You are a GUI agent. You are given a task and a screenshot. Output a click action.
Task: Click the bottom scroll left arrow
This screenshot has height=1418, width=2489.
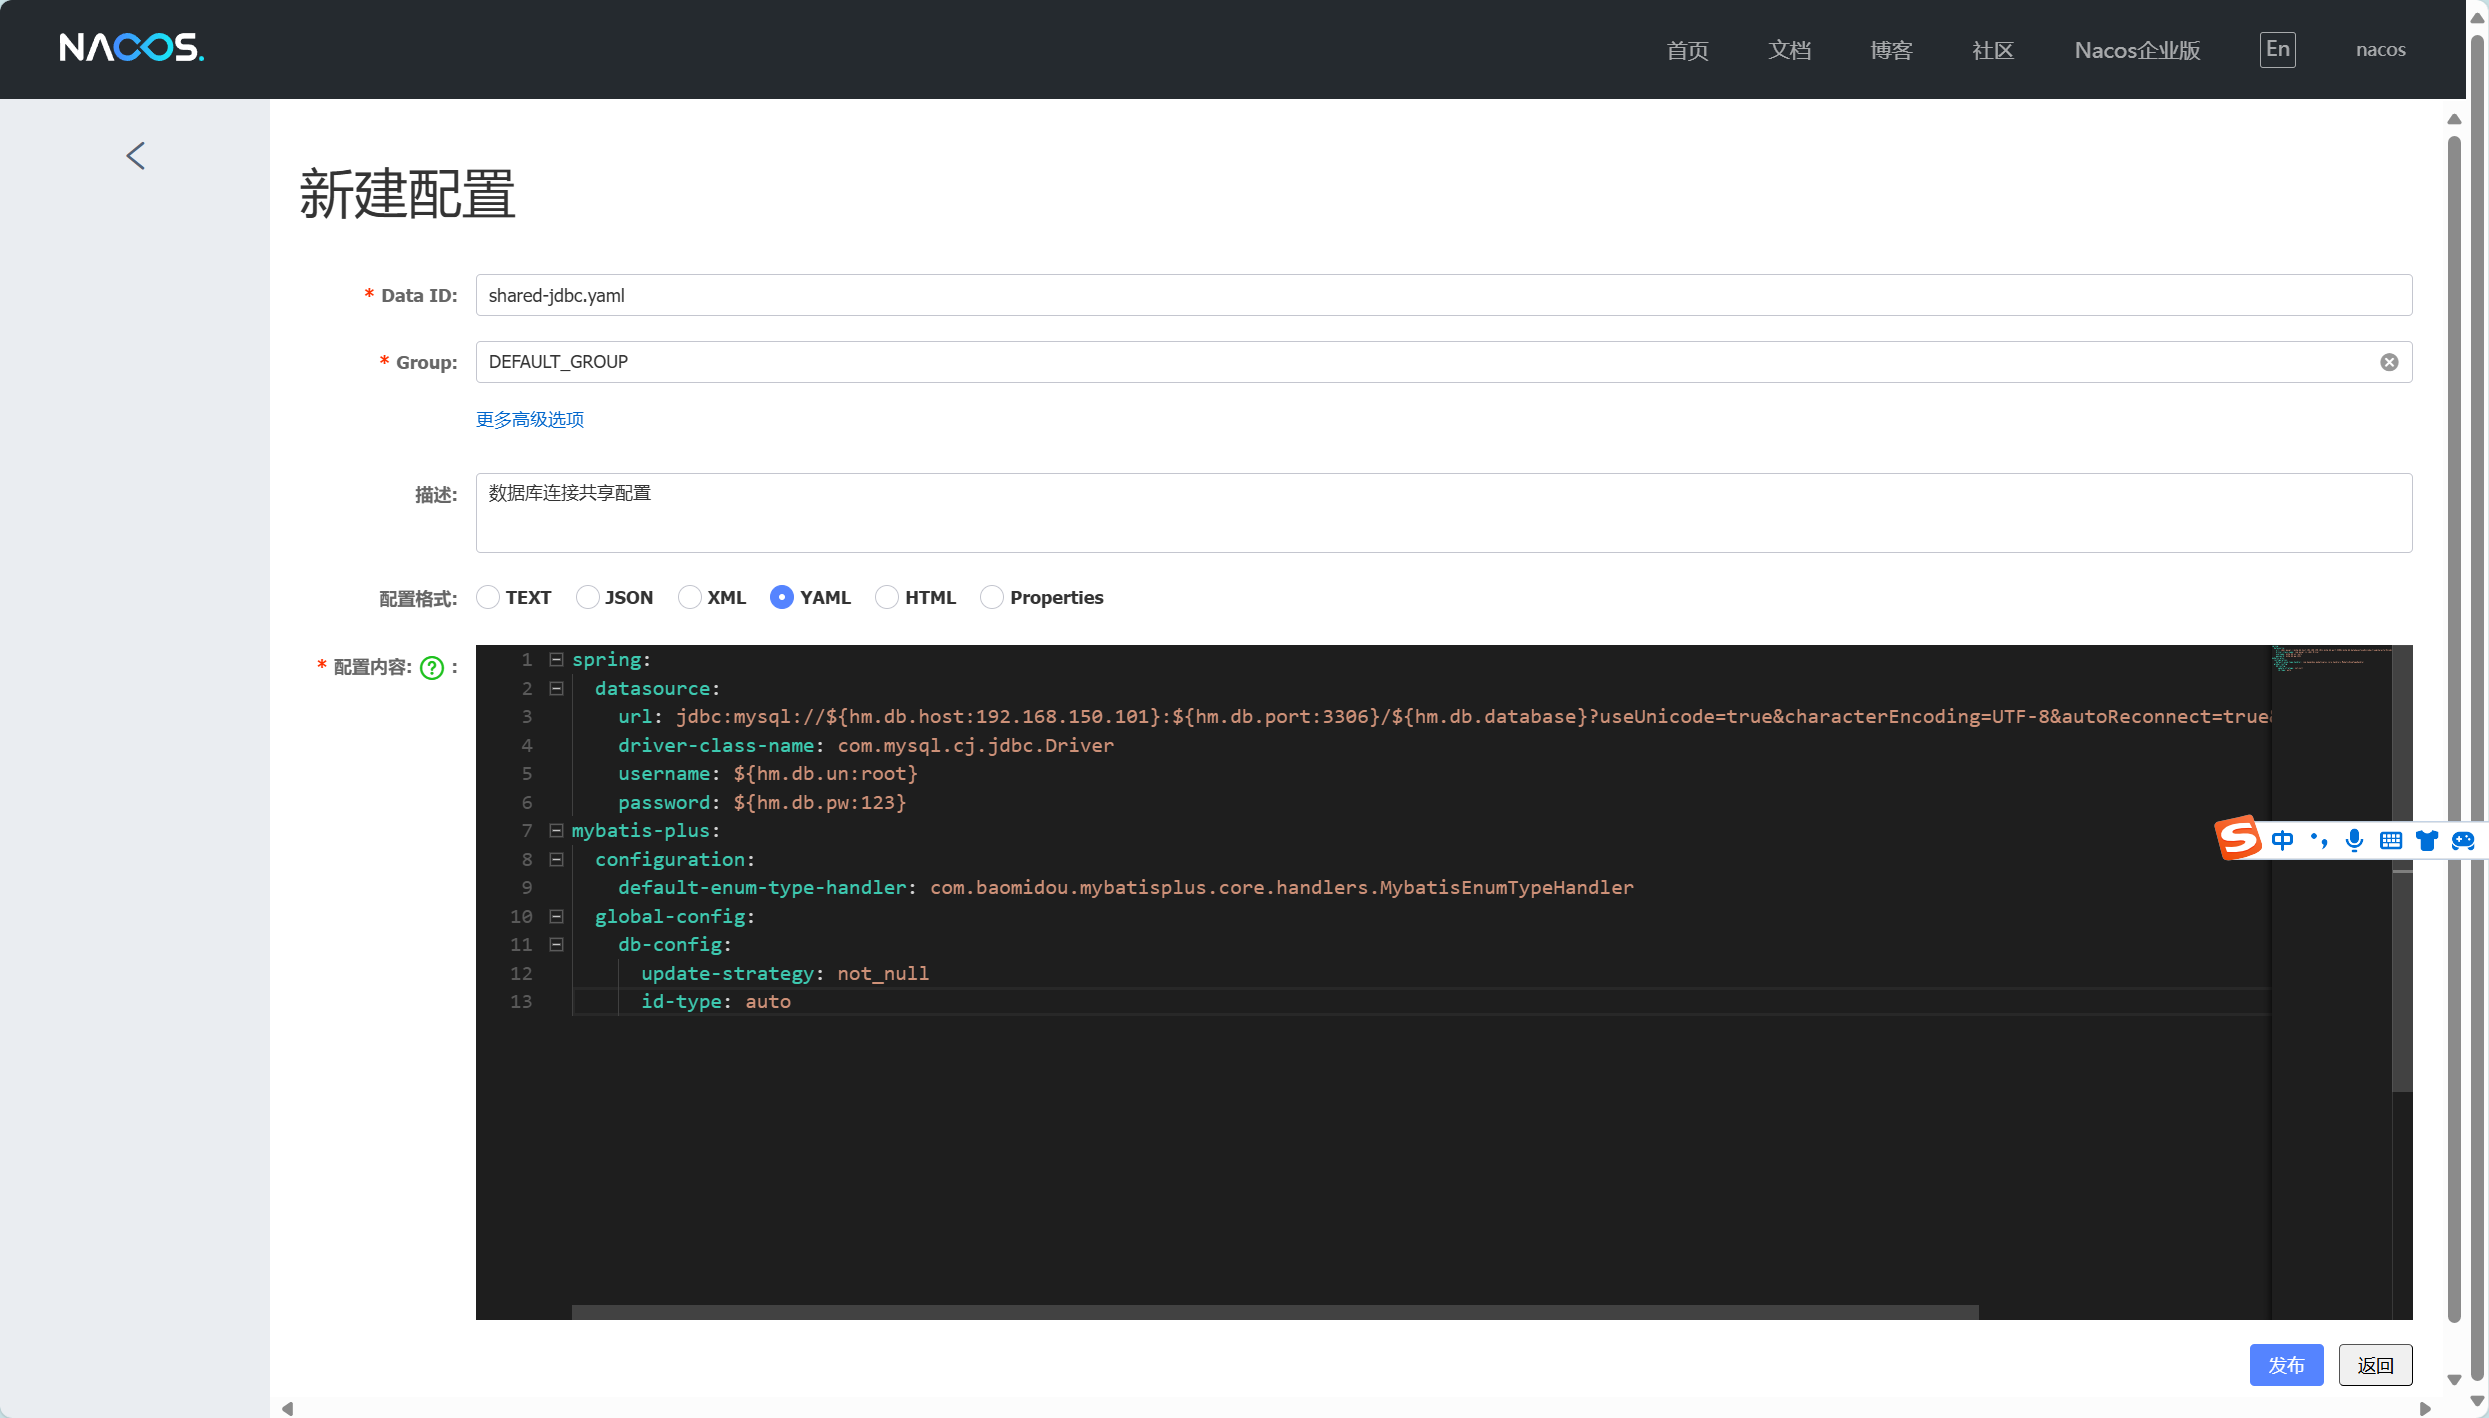pos(287,1408)
